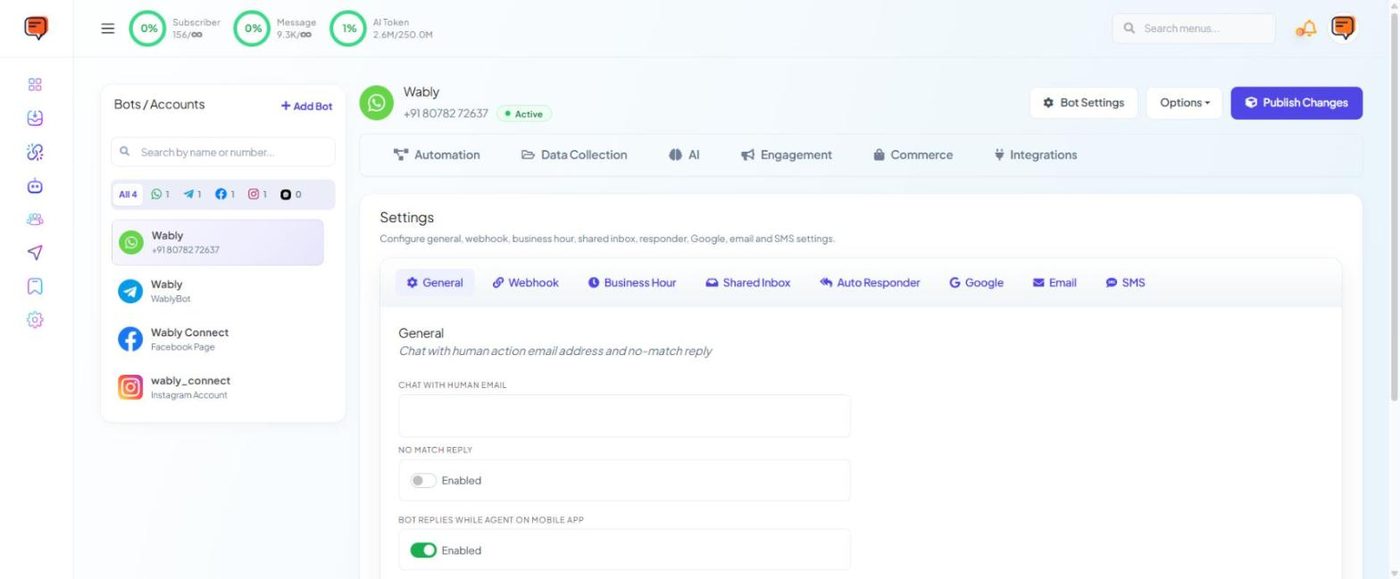Viewport: 1400px width, 579px height.
Task: Open the AI menu
Action: (684, 155)
